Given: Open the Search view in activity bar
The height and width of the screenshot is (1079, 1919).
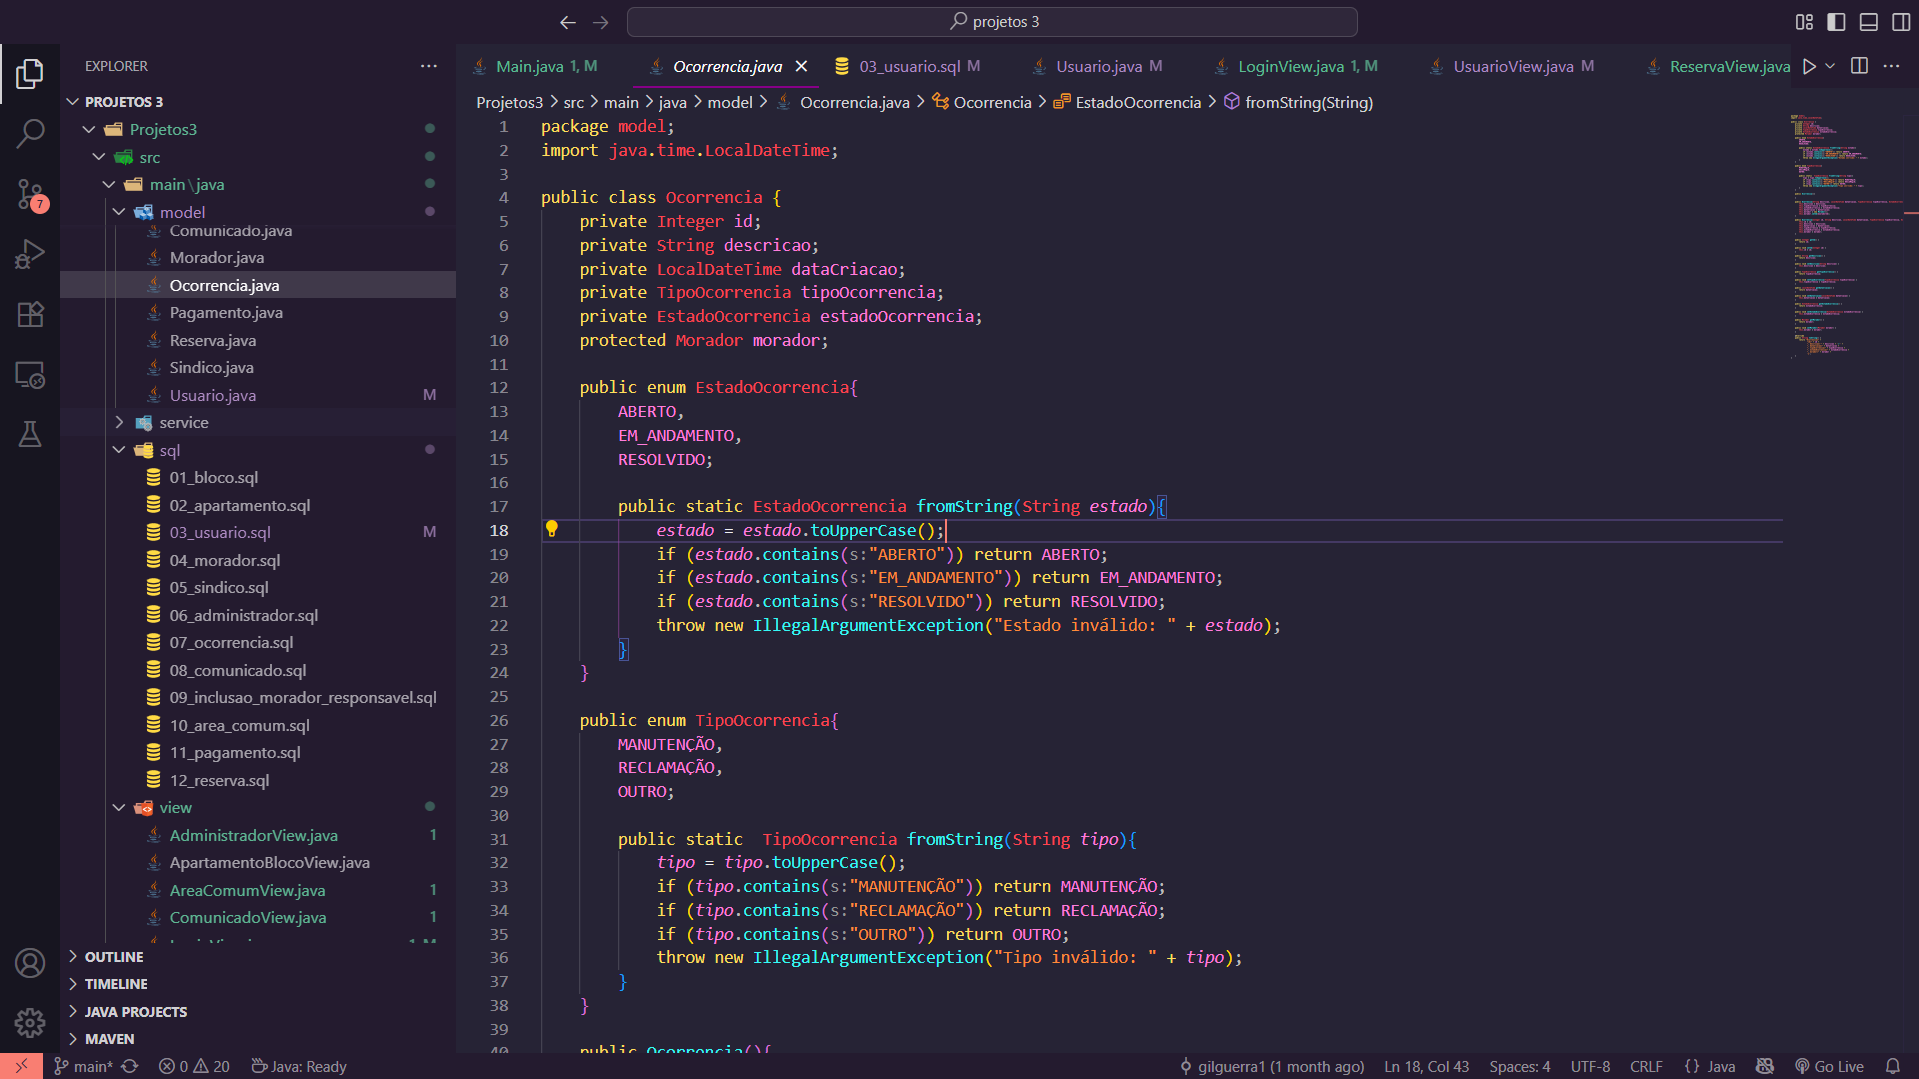Looking at the screenshot, I should point(30,133).
